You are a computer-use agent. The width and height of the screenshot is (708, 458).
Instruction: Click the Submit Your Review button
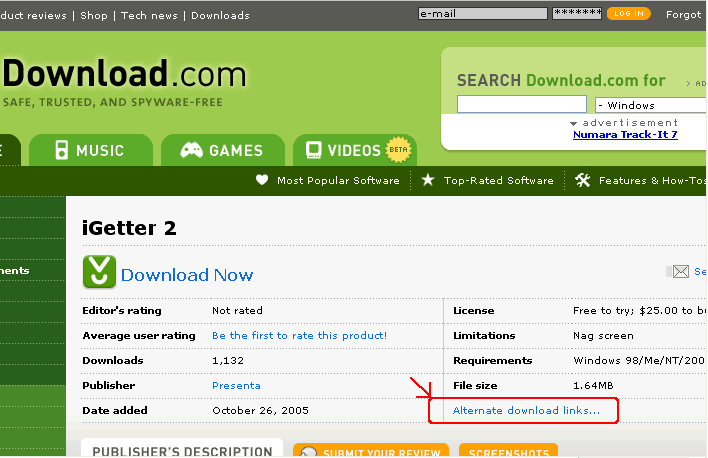pyautogui.click(x=371, y=450)
